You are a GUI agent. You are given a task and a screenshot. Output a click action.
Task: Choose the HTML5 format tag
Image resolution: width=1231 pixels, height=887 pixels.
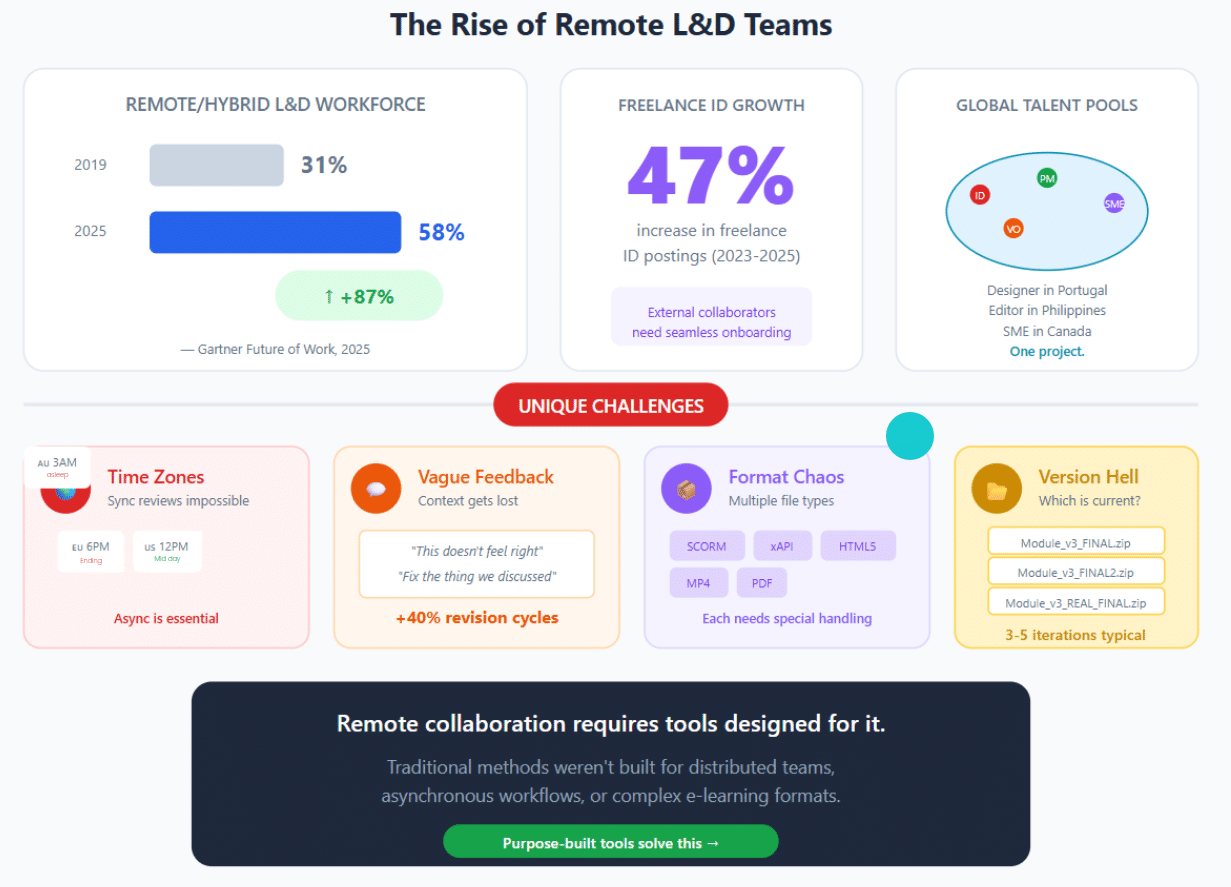pyautogui.click(x=857, y=546)
